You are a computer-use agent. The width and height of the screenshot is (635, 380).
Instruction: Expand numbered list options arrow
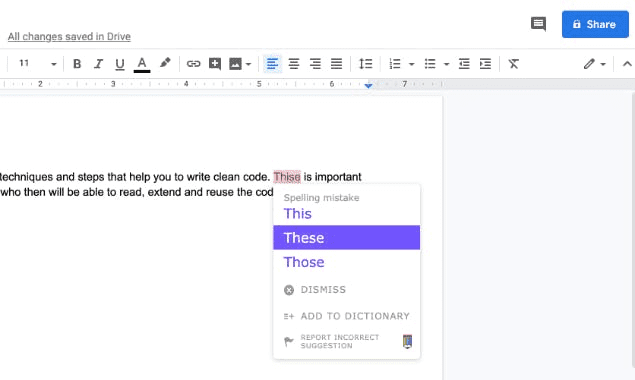(x=411, y=64)
